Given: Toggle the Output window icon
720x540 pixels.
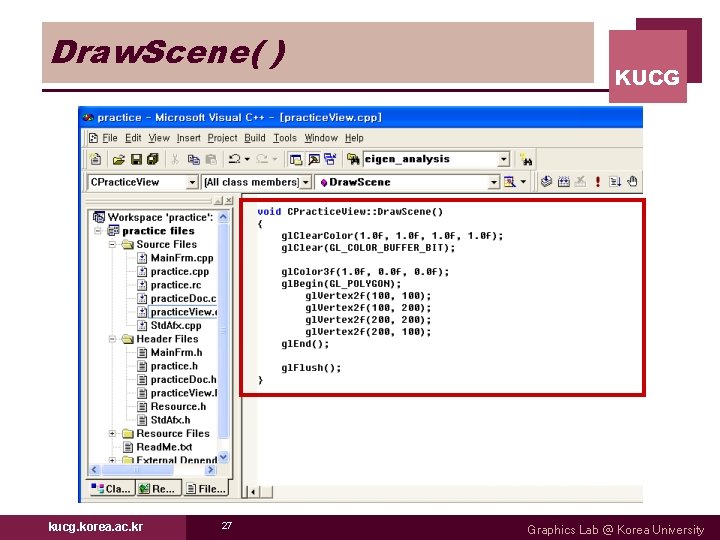Looking at the screenshot, I should click(x=314, y=159).
